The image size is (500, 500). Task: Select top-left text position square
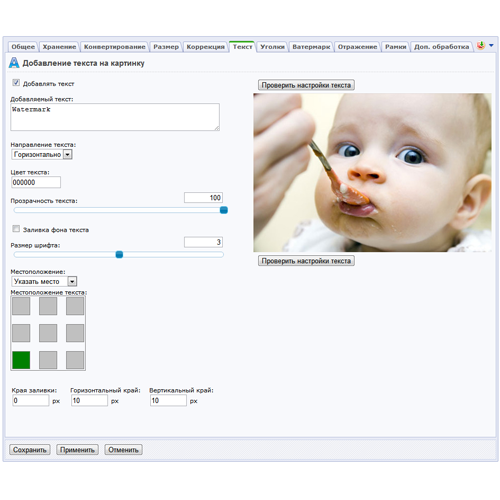tap(21, 306)
